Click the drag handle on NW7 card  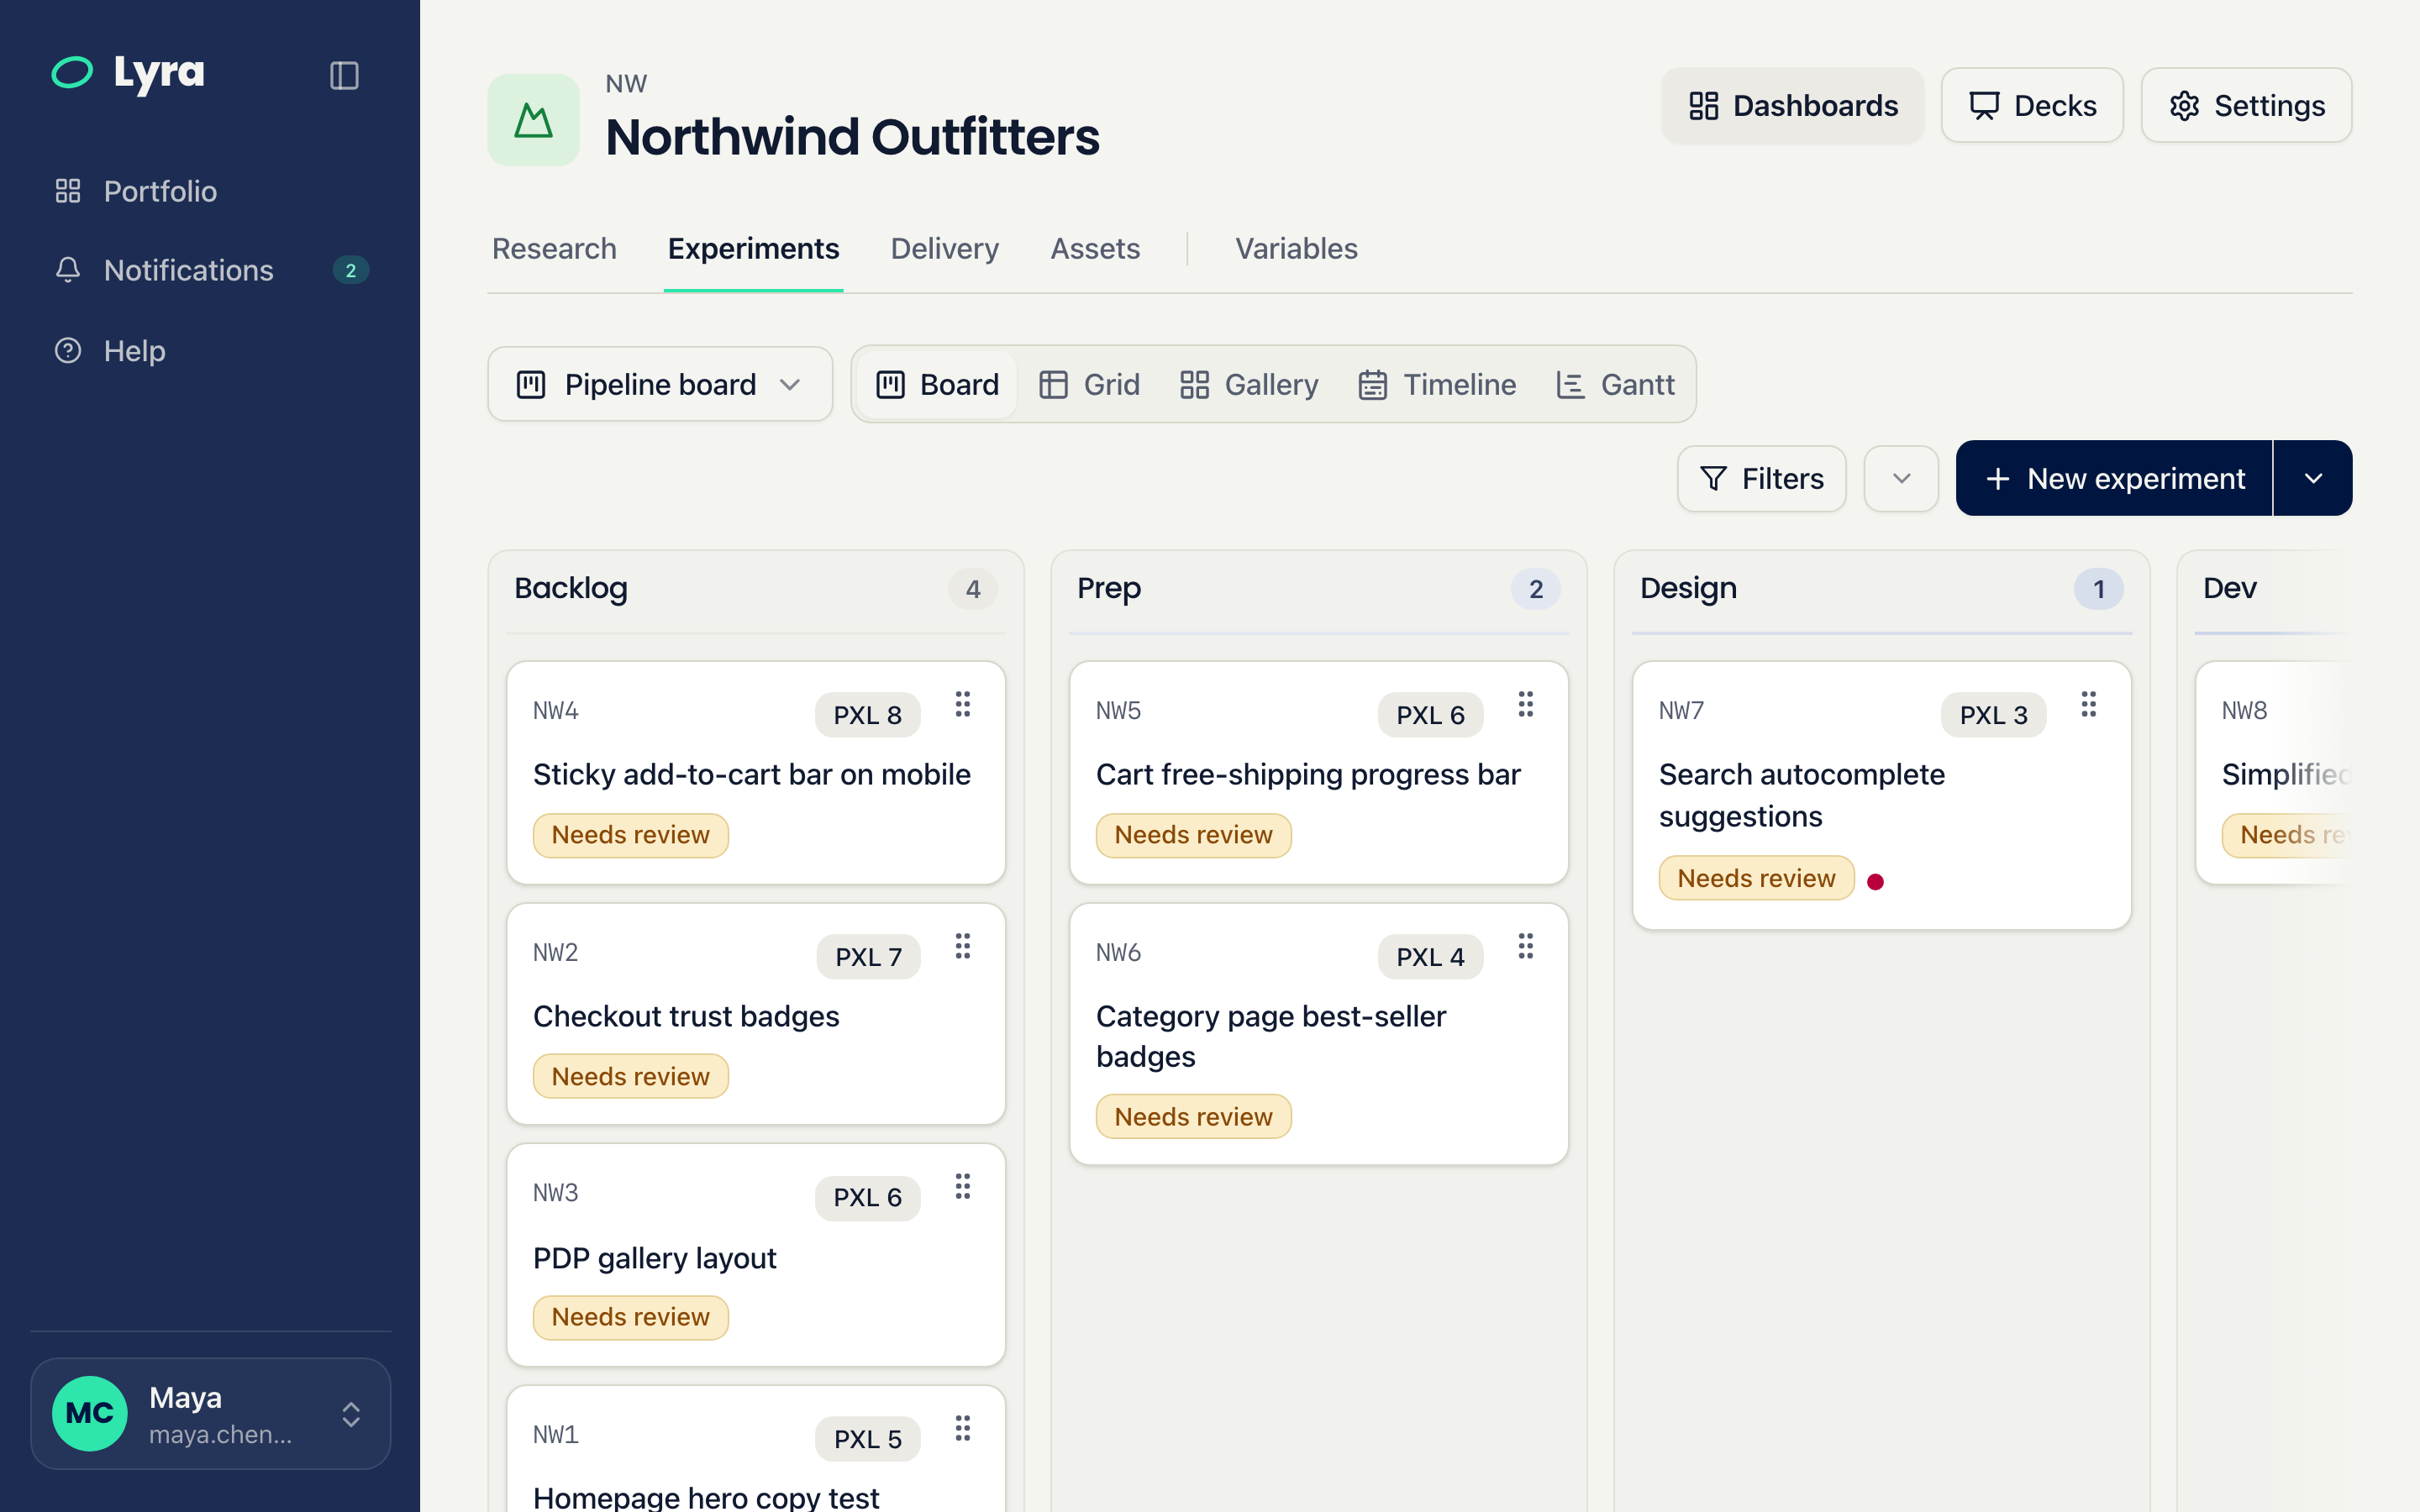(x=2089, y=704)
